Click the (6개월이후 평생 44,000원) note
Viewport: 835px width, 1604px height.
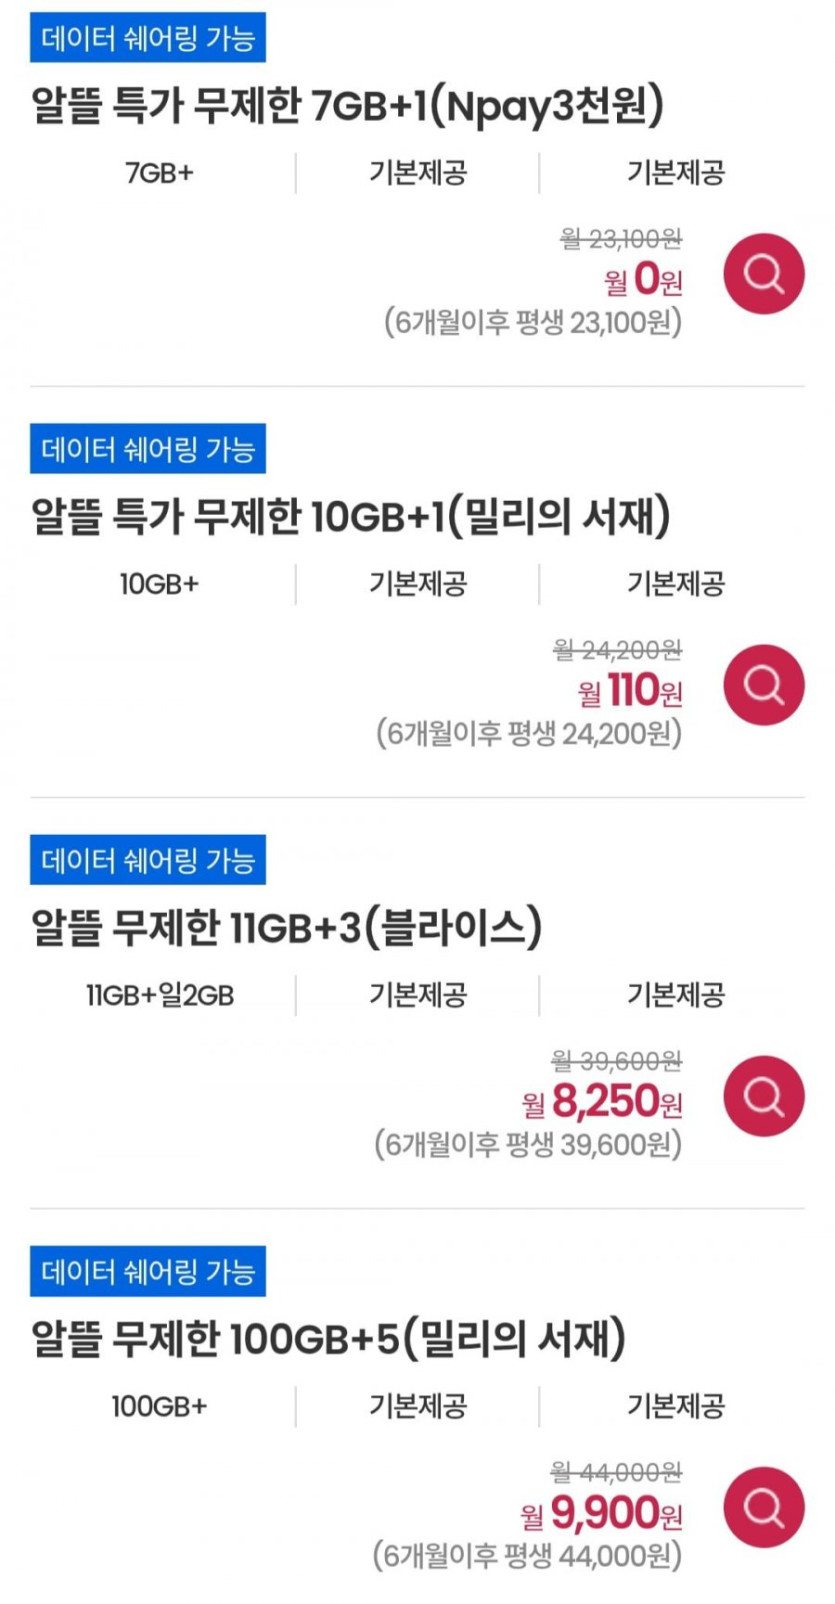[x=527, y=1556]
